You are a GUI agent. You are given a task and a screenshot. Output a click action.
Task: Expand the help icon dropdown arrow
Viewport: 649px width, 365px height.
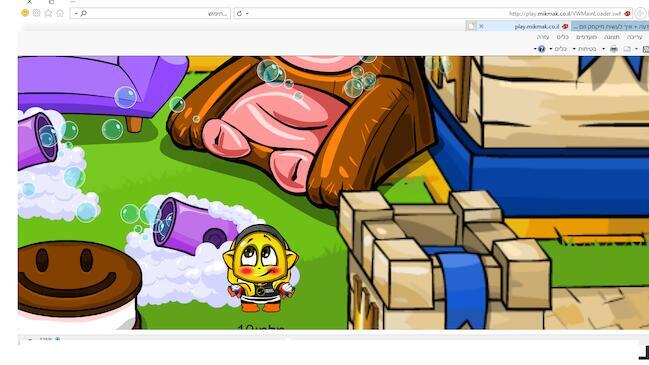[x=535, y=49]
